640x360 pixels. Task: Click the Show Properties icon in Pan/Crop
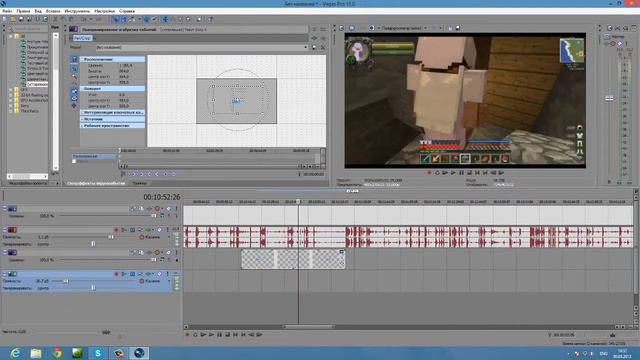tap(74, 60)
